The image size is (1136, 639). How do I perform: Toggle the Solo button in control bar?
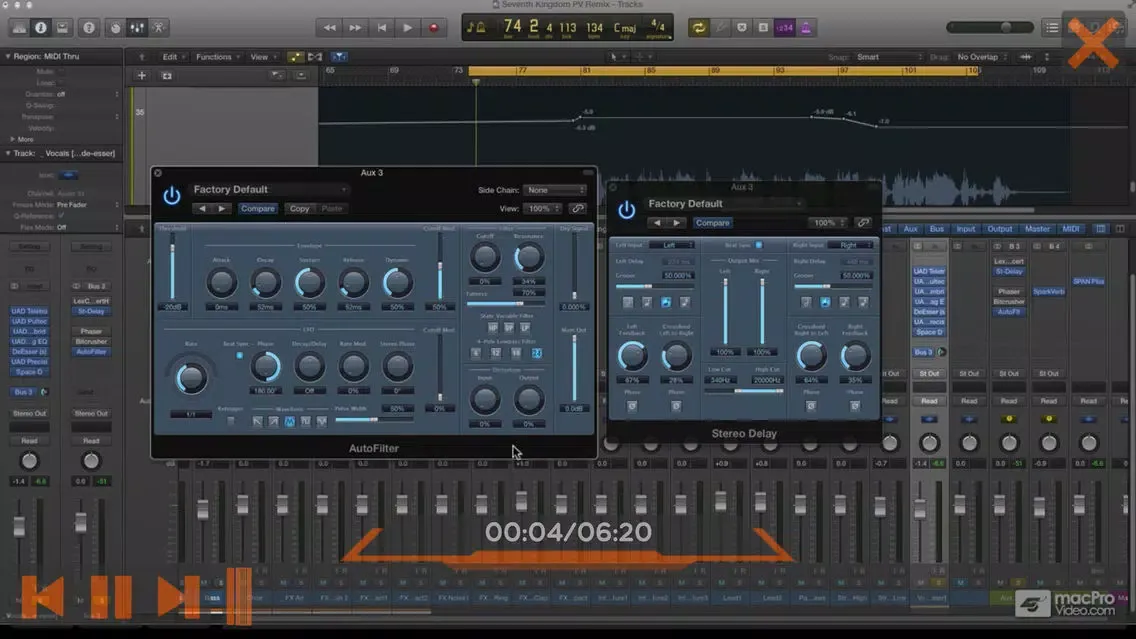(763, 28)
